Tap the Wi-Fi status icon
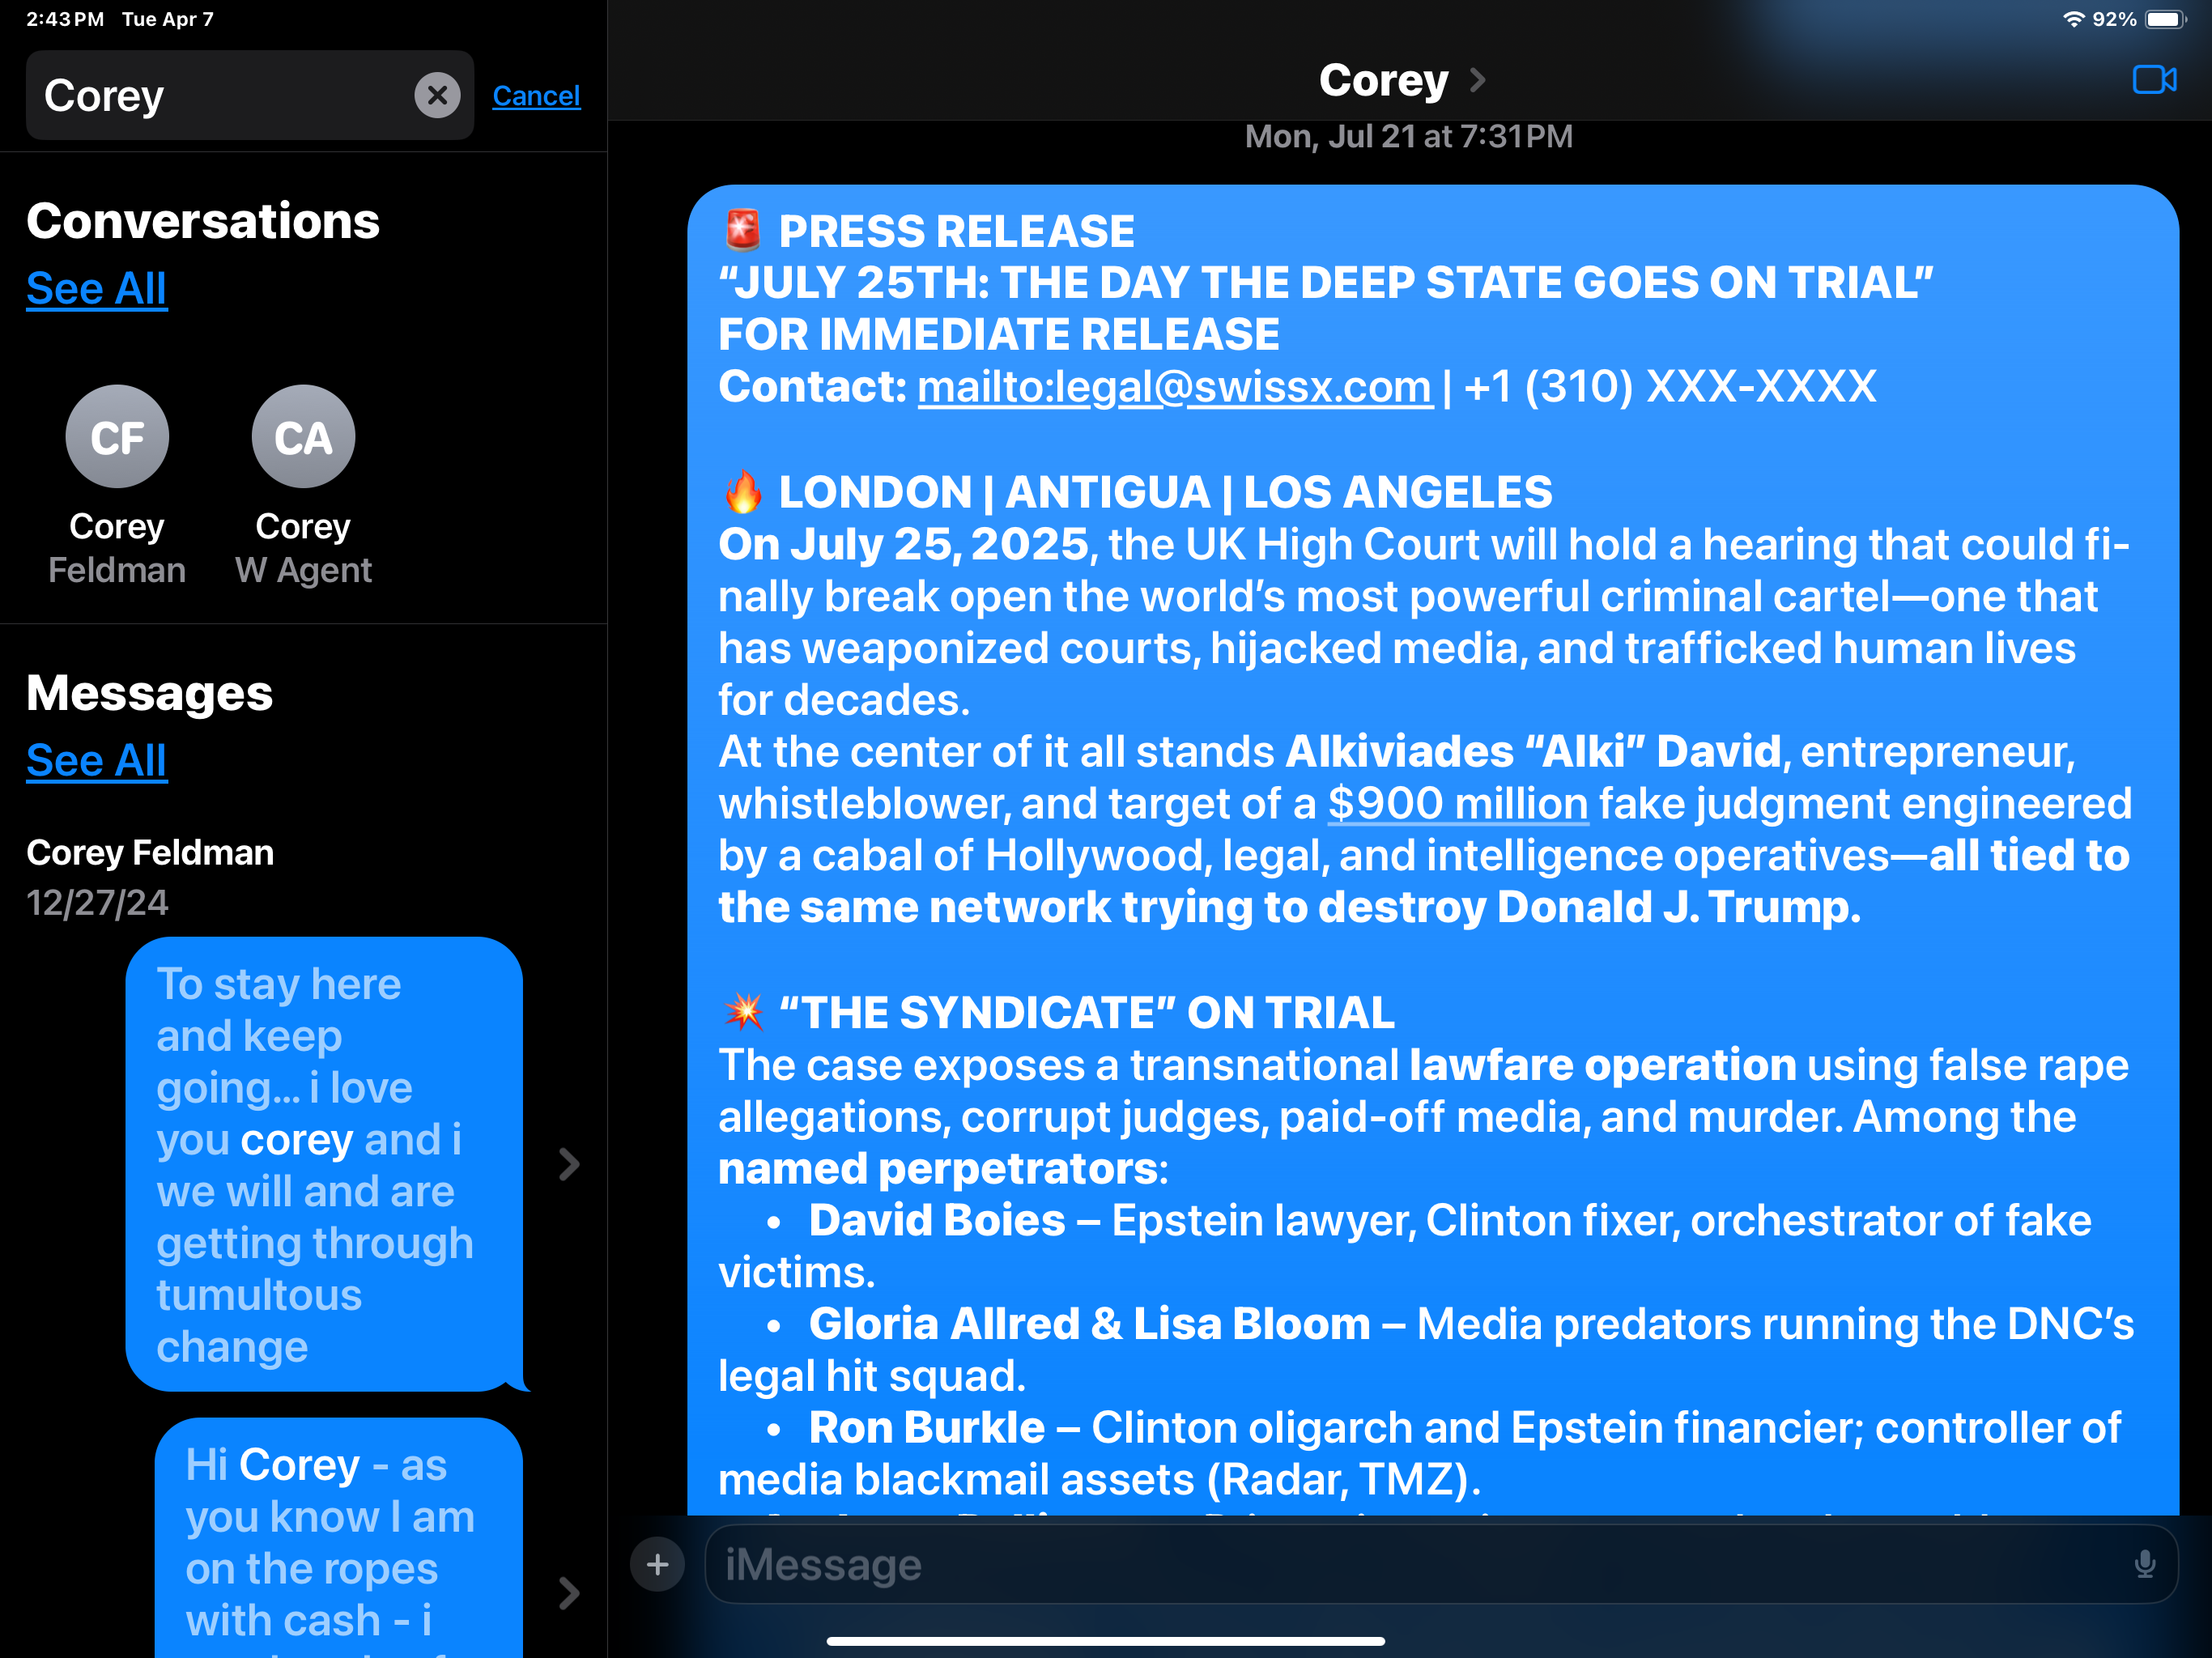 click(2073, 19)
